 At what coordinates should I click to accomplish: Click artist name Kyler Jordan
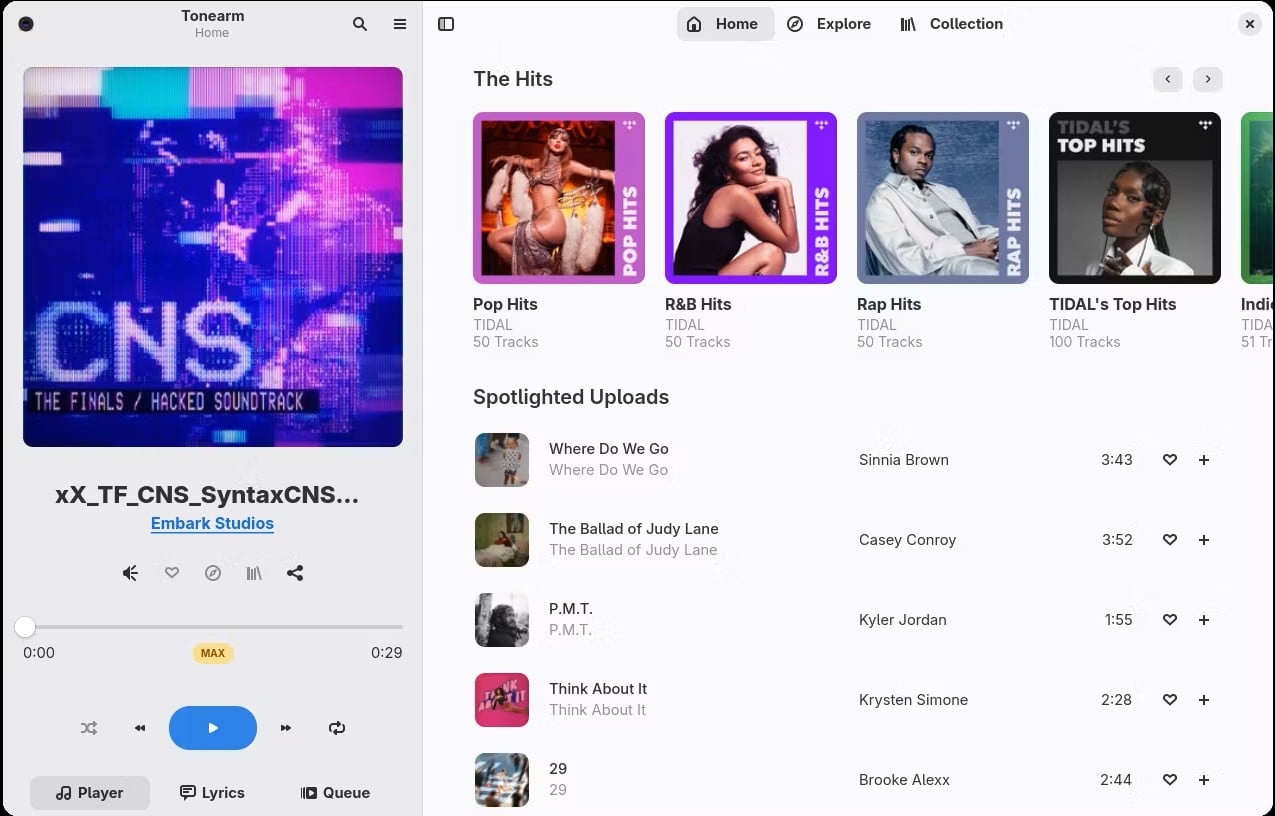(x=903, y=620)
